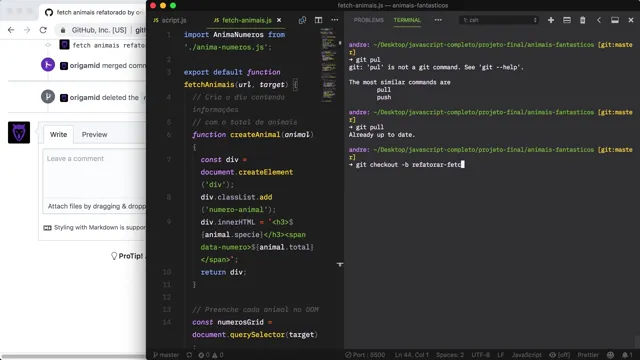Switch to the PROBLEMS panel tab
This screenshot has width=640, height=360.
coord(369,20)
